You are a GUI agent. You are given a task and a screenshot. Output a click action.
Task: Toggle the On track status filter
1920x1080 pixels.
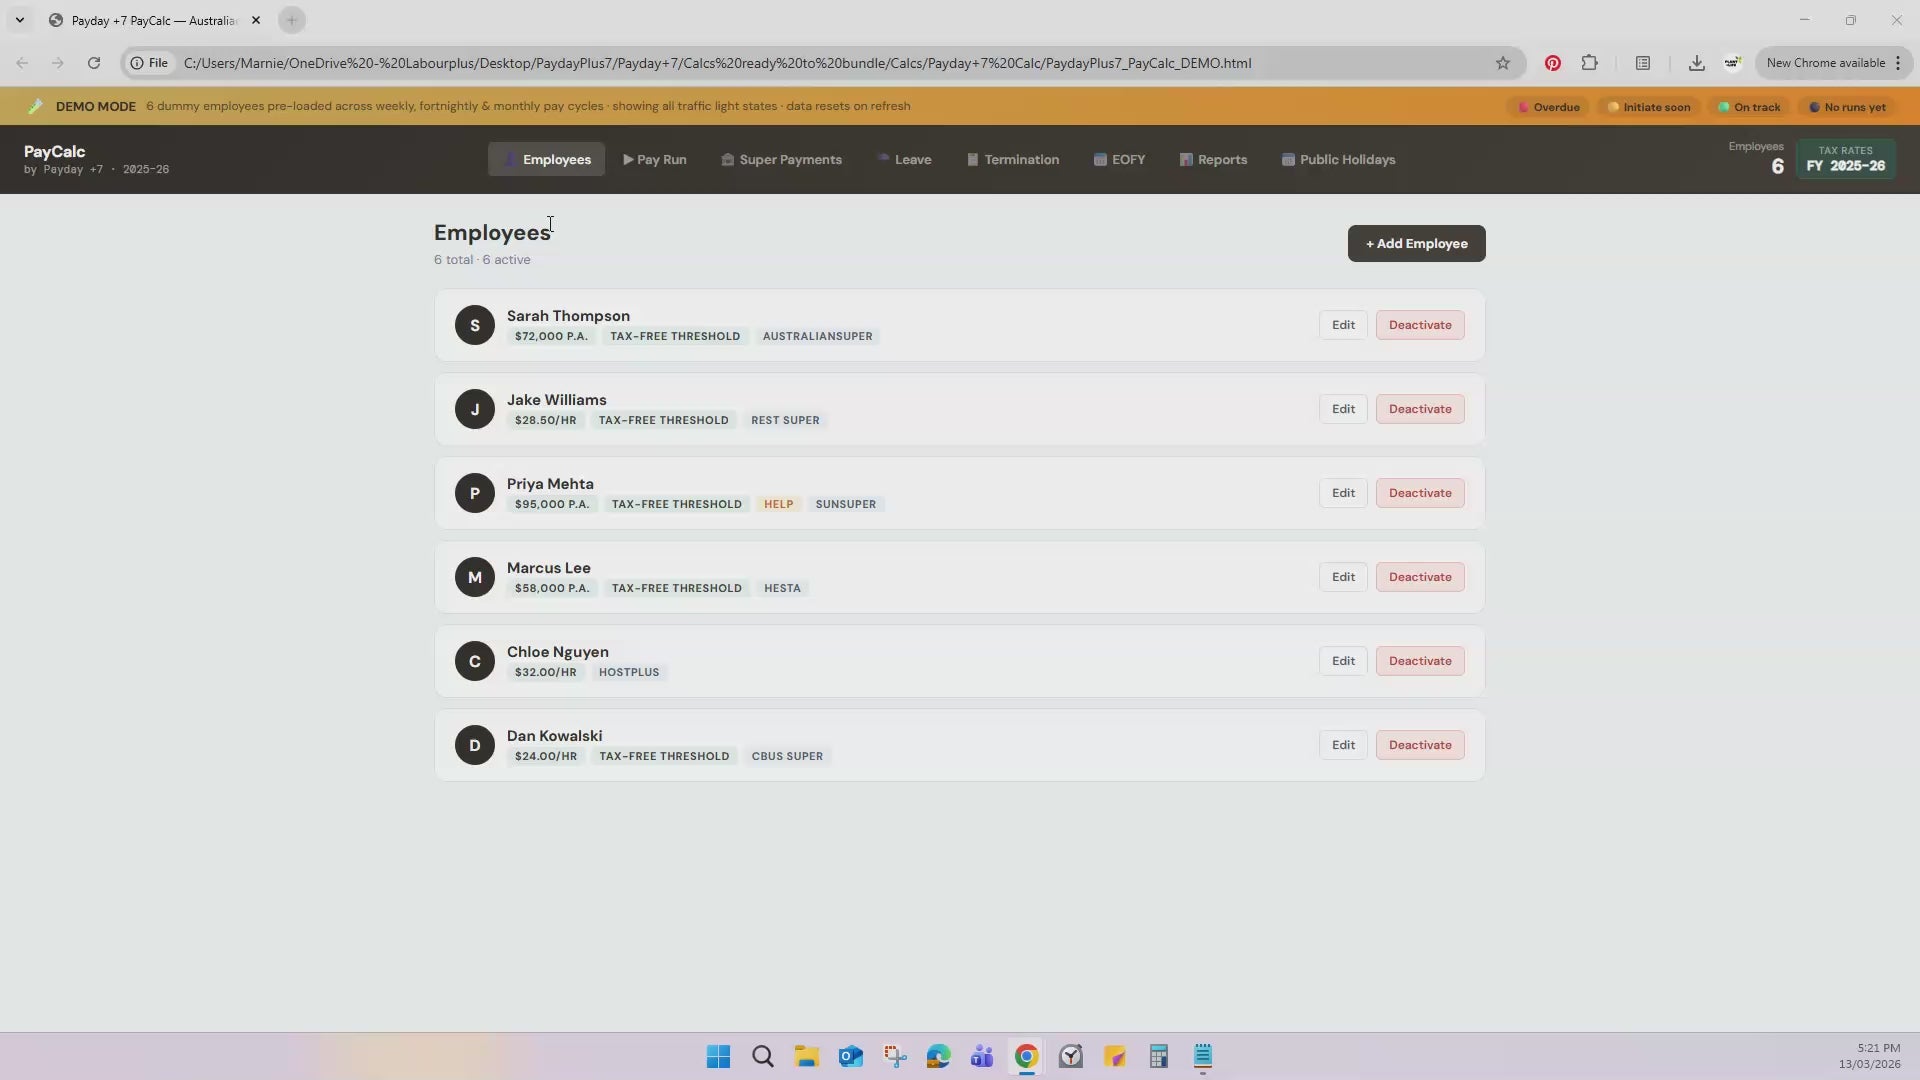click(1748, 106)
